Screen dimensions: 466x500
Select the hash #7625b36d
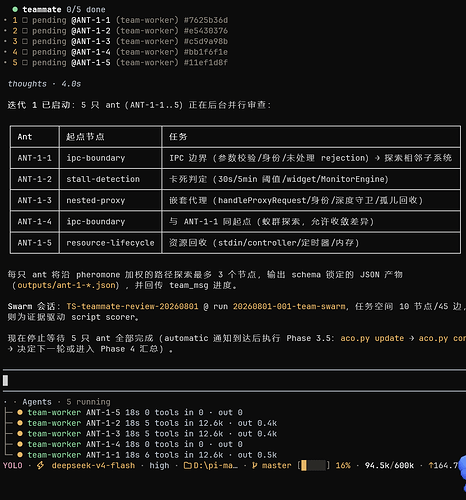pyautogui.click(x=206, y=20)
